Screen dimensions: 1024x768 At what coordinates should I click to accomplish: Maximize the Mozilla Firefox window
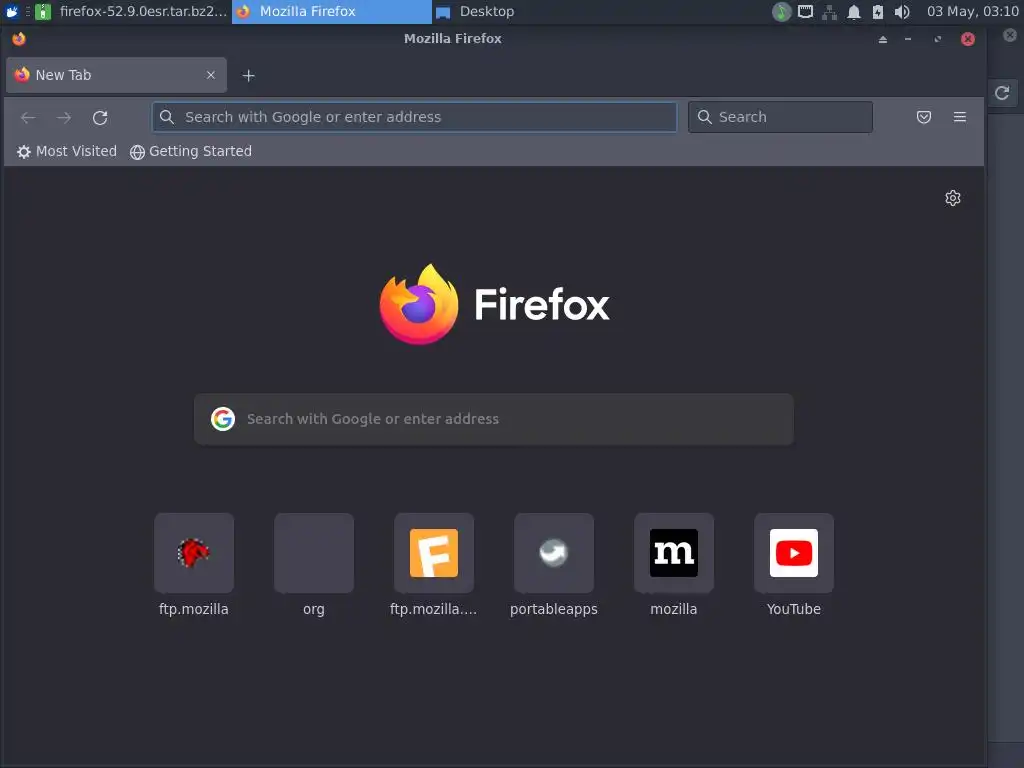[x=938, y=39]
